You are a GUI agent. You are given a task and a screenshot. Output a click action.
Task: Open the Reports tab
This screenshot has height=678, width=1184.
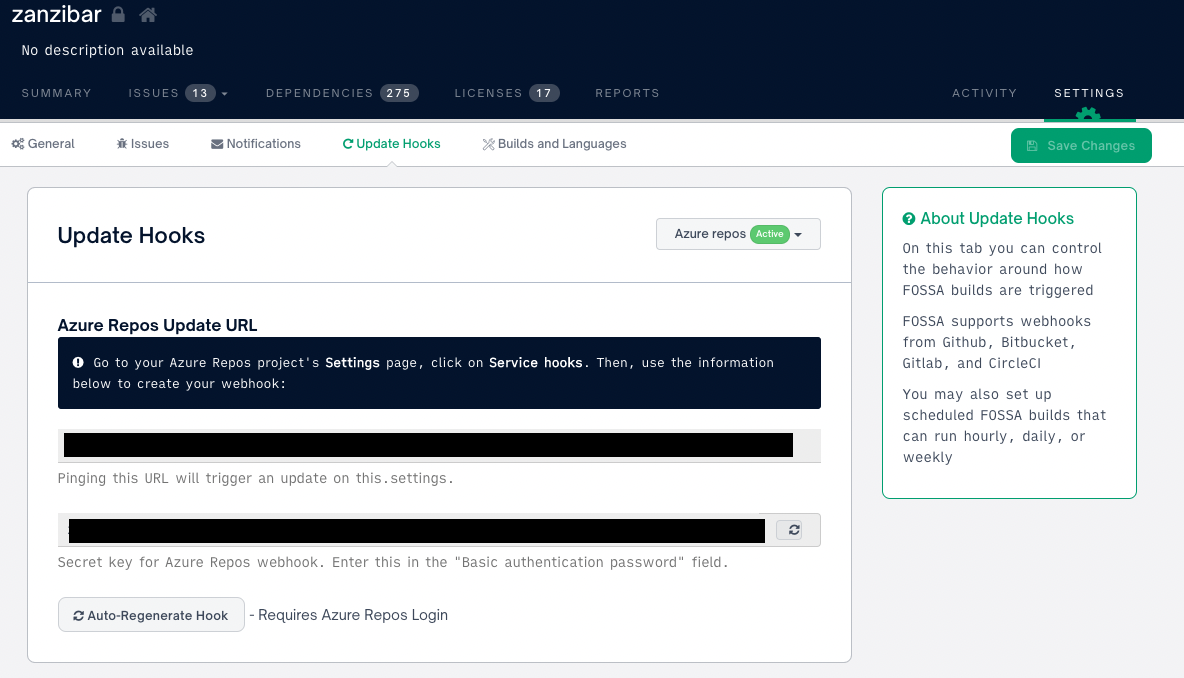pyautogui.click(x=627, y=93)
